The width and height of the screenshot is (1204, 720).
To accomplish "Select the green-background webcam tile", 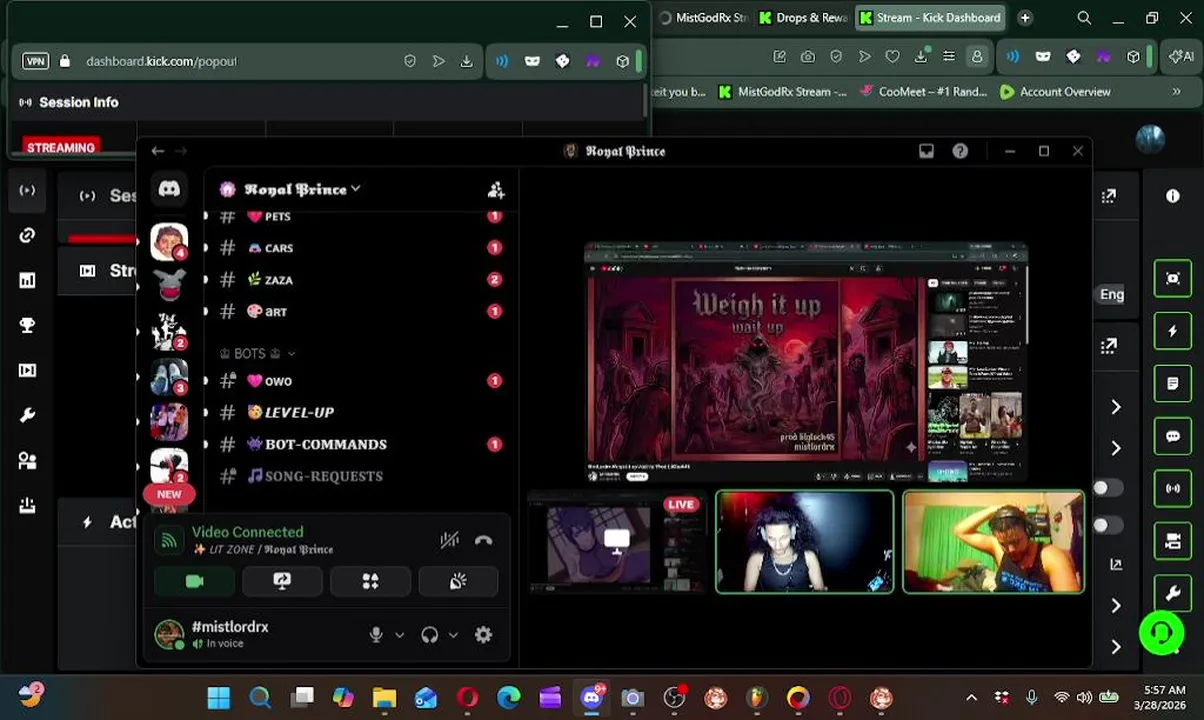I will (x=993, y=542).
